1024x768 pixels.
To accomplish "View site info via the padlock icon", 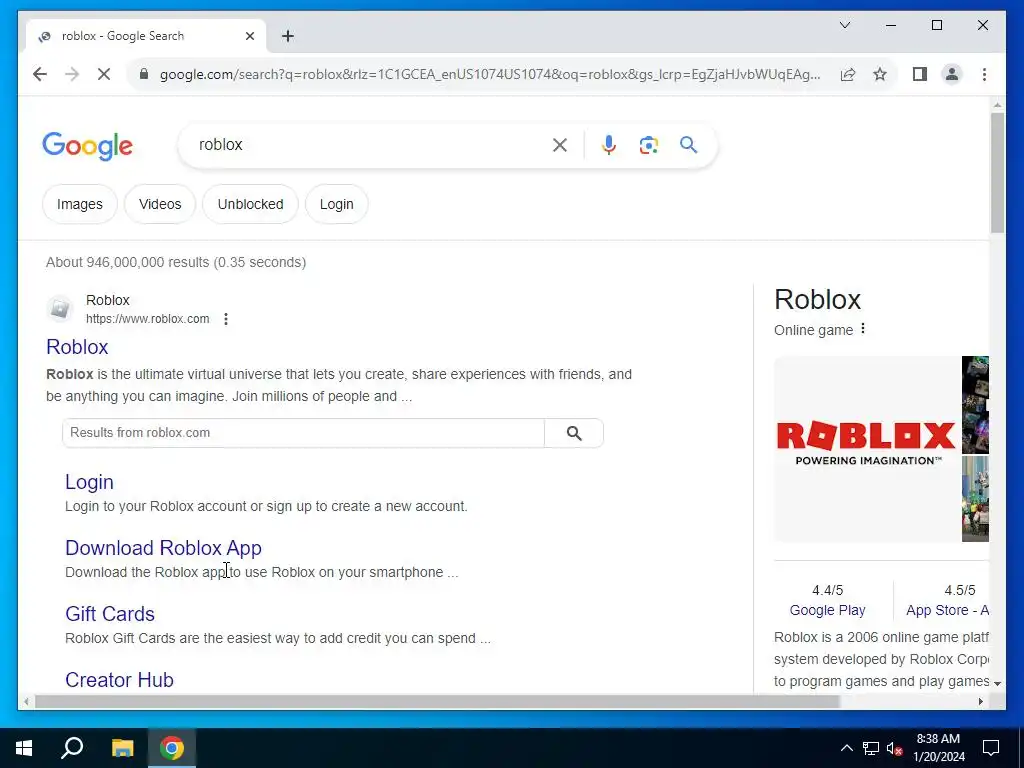I will 144,74.
